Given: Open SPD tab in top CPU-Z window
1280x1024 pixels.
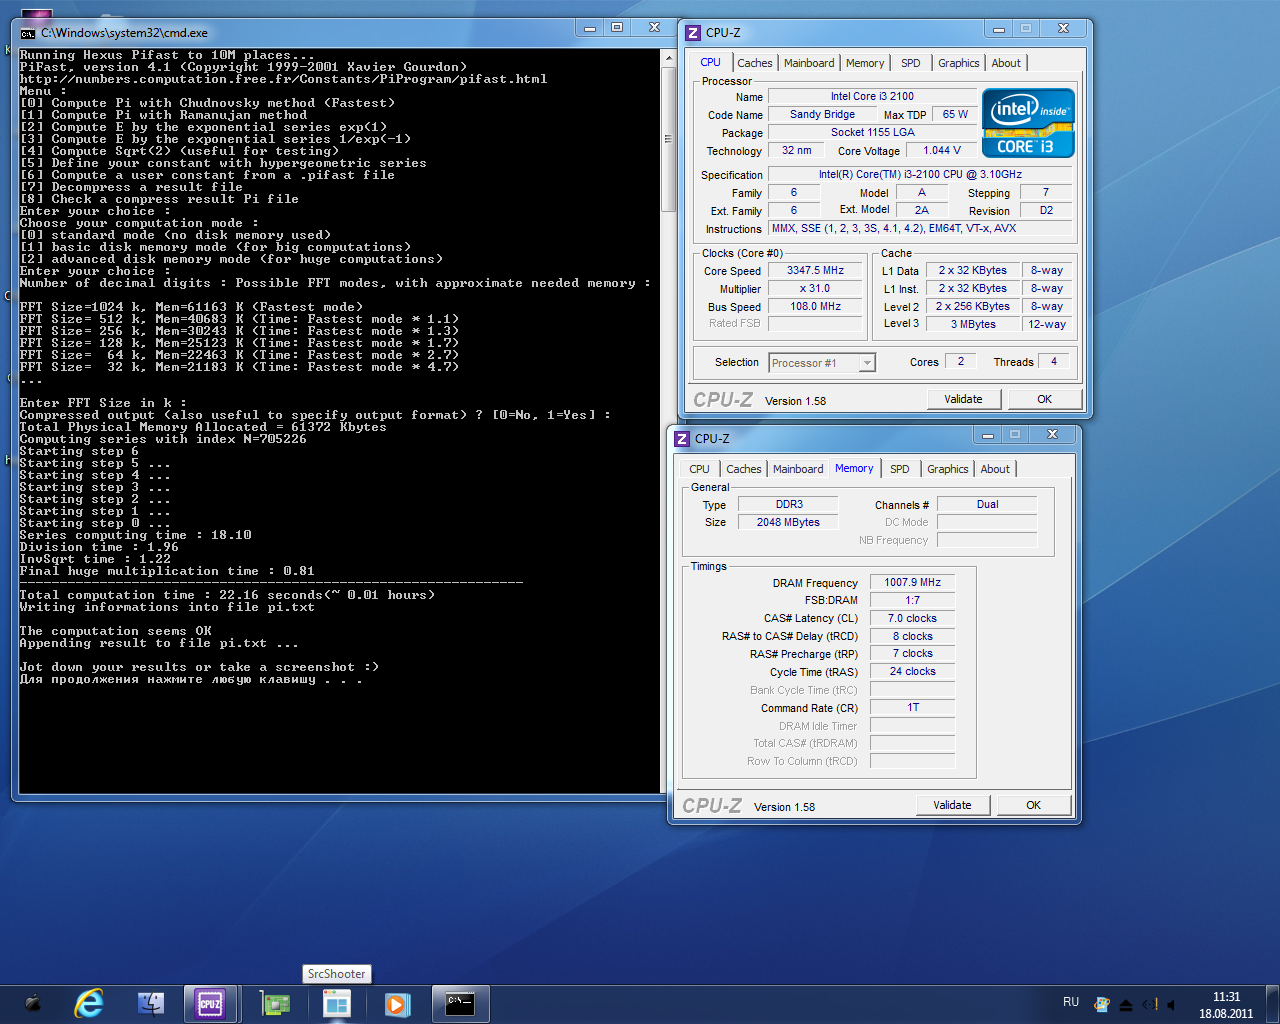Looking at the screenshot, I should tap(910, 63).
